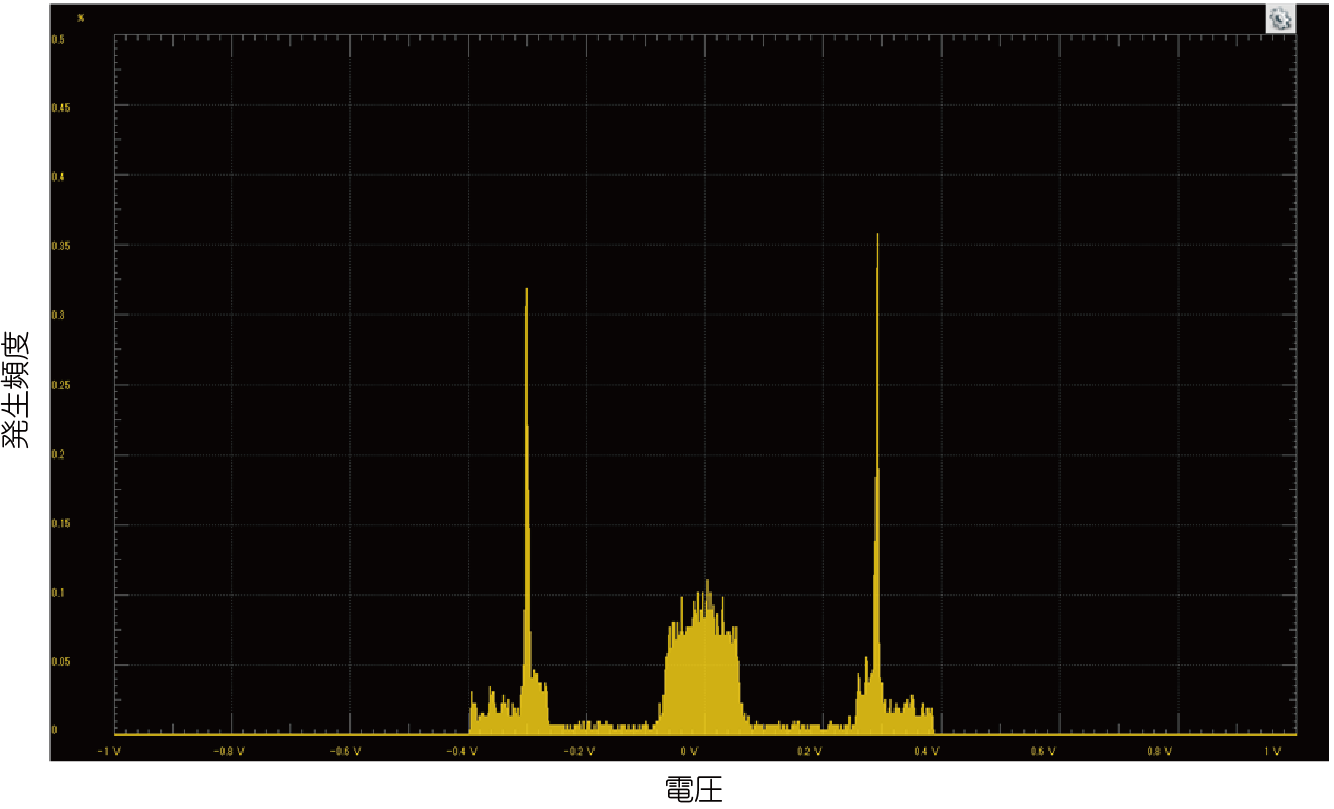Click the 0.5 y-axis tick label
This screenshot has width=1334, height=809.
58,40
